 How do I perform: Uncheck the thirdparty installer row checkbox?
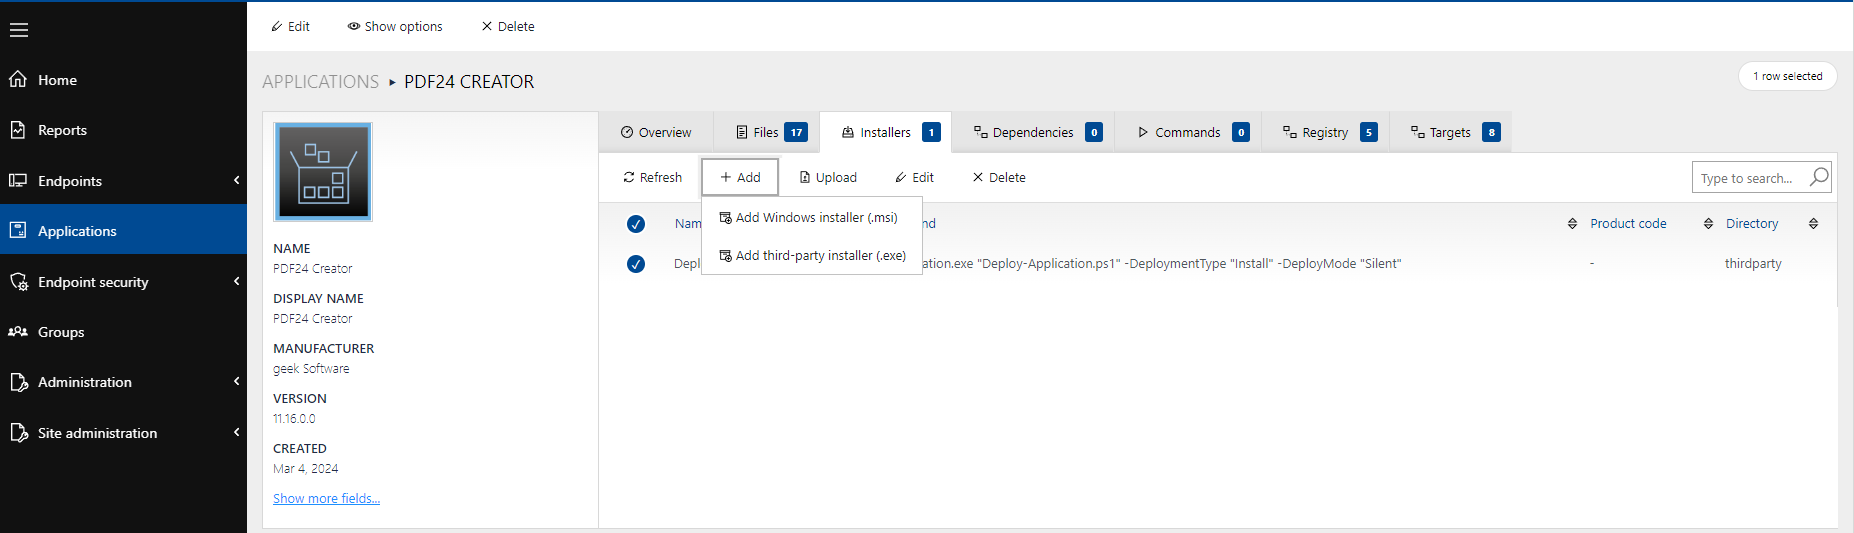click(636, 264)
